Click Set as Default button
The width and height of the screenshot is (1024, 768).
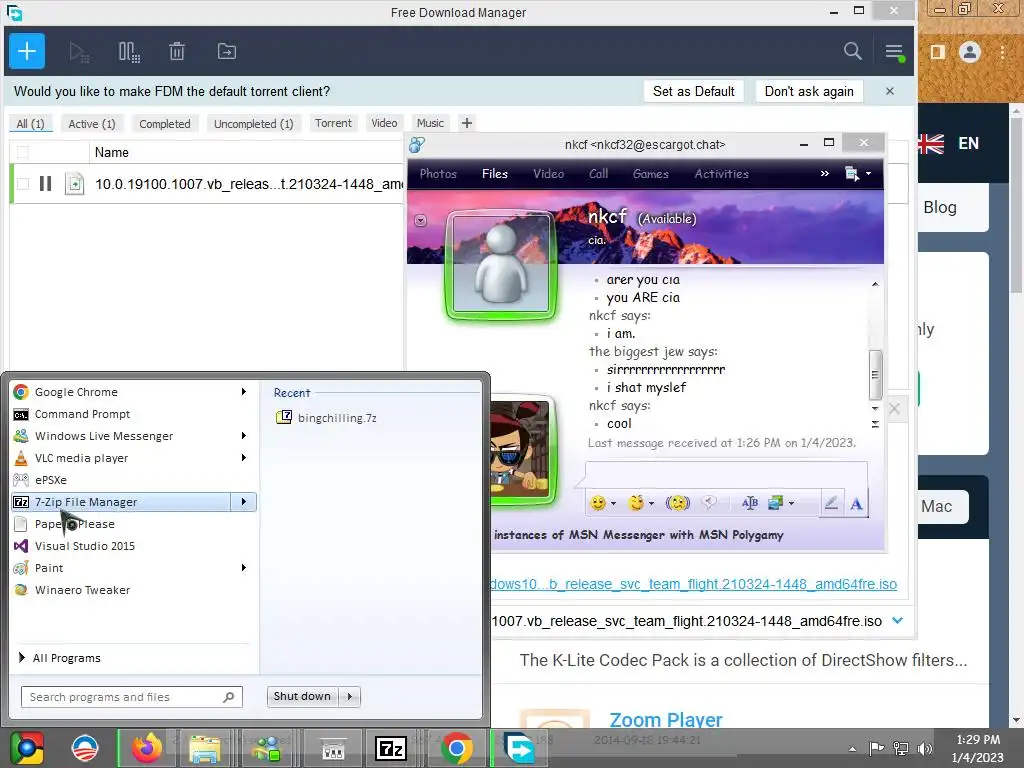(x=694, y=91)
